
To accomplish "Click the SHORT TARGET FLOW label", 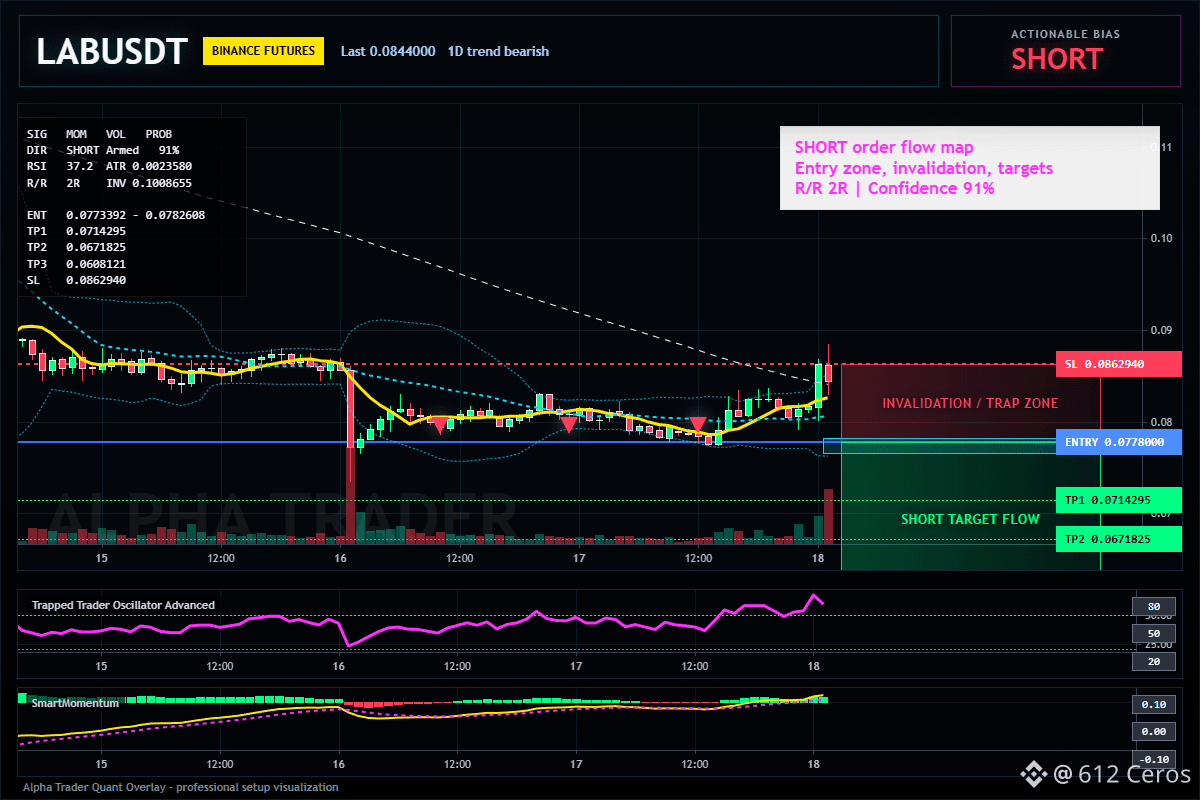I will coord(970,519).
